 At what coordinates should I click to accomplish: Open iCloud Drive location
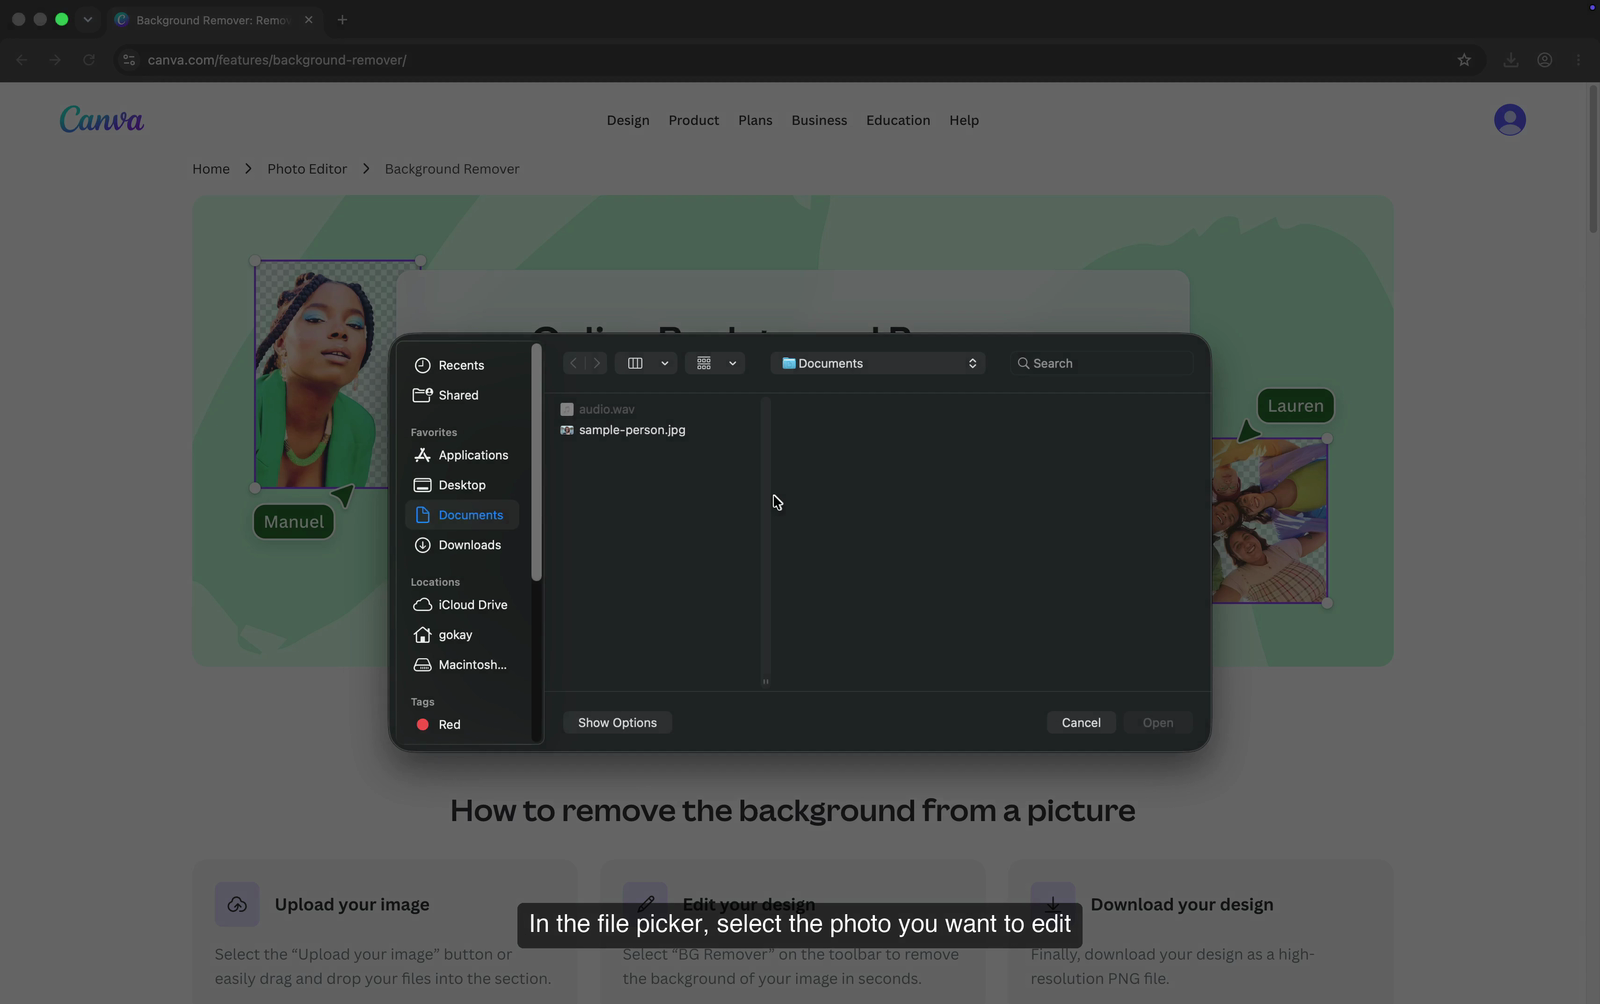tap(462, 605)
